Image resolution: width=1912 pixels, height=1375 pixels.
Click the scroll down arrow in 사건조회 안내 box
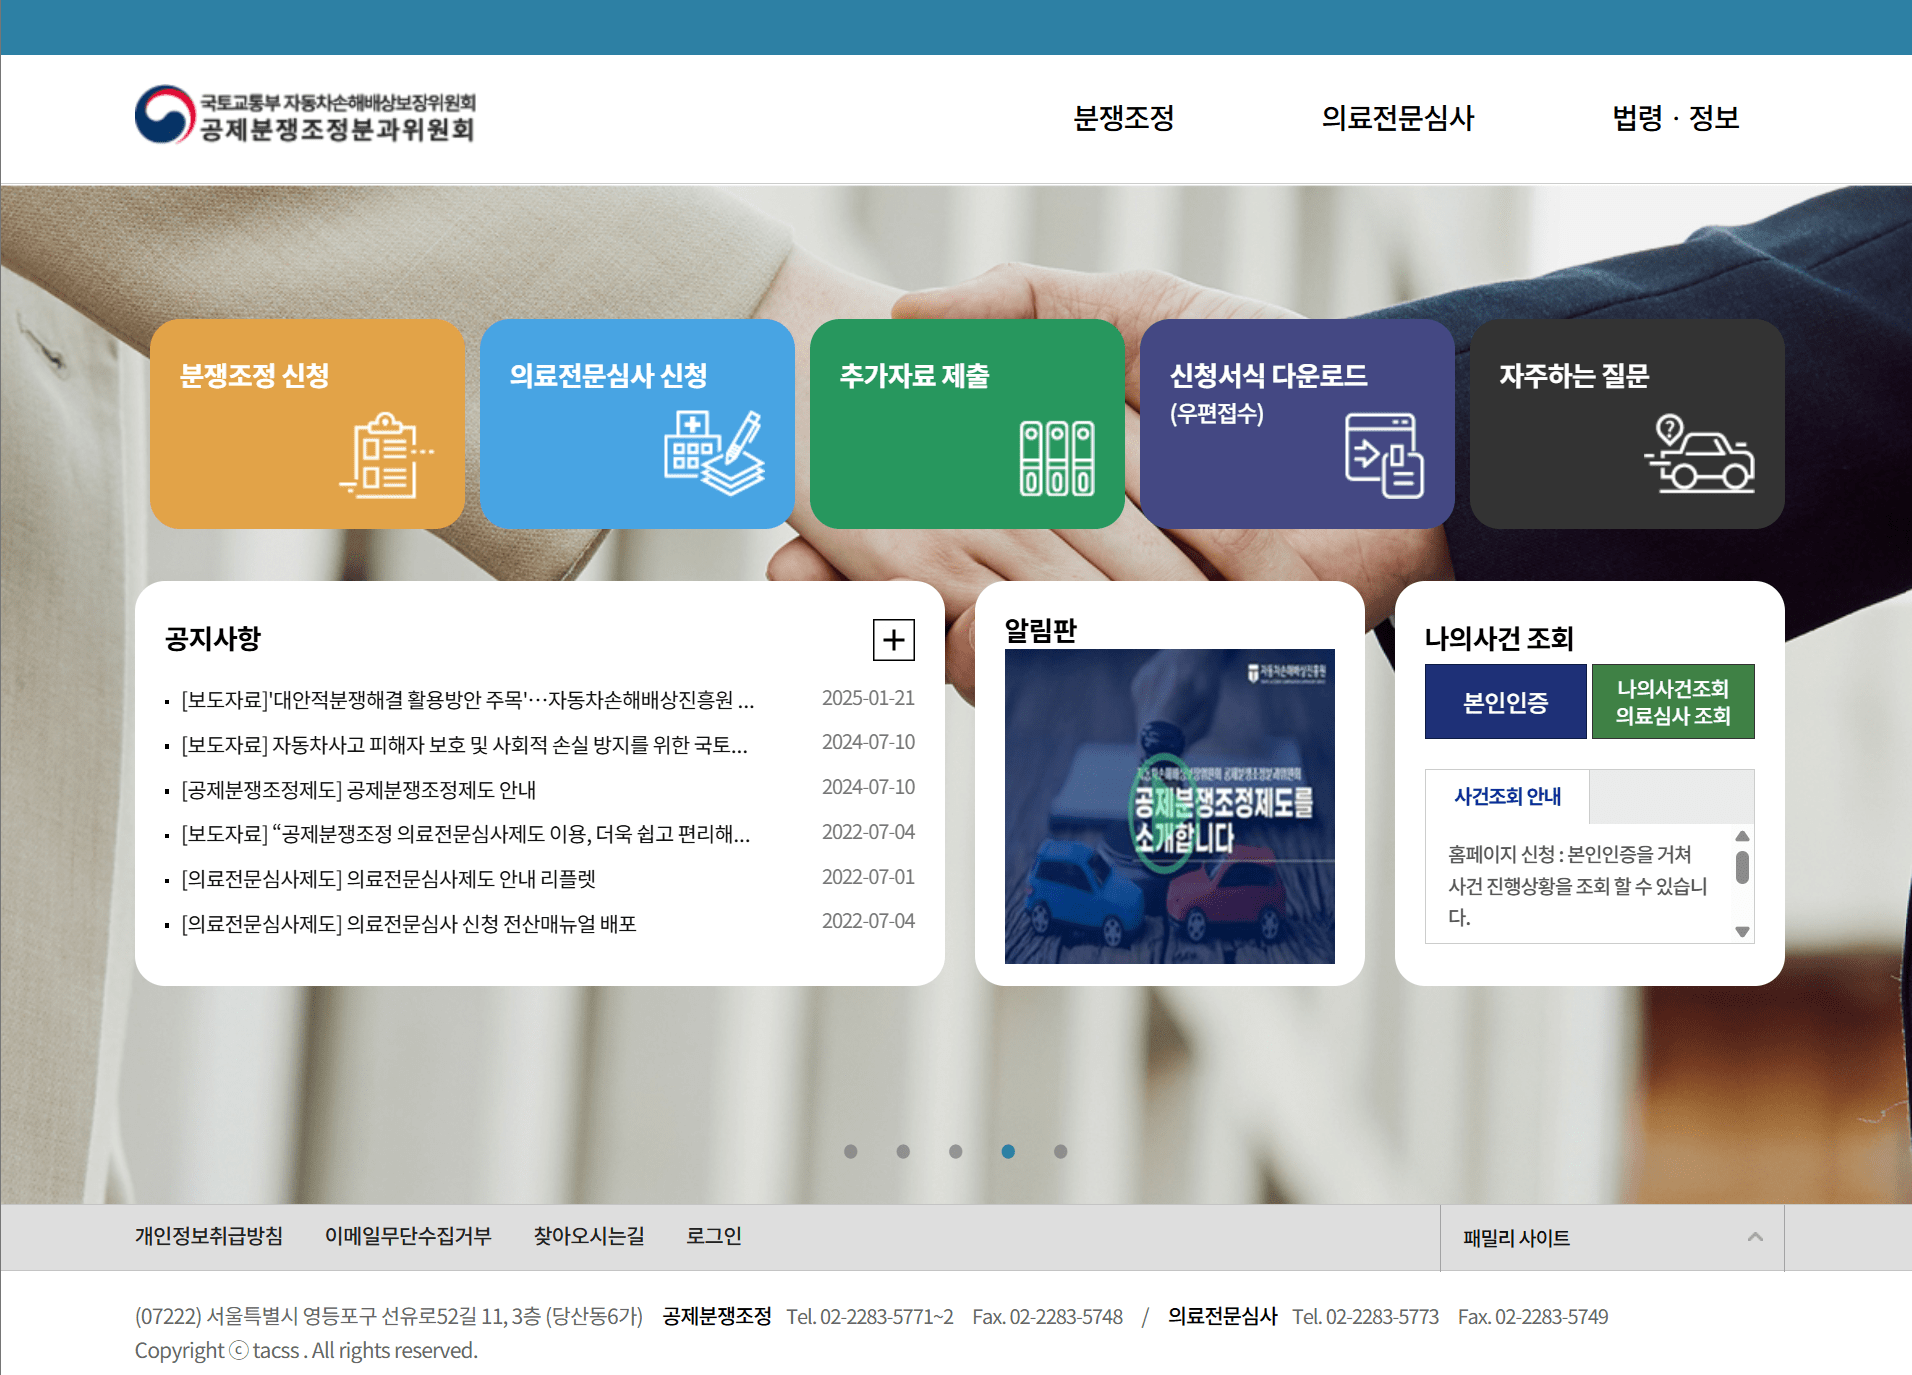point(1742,931)
